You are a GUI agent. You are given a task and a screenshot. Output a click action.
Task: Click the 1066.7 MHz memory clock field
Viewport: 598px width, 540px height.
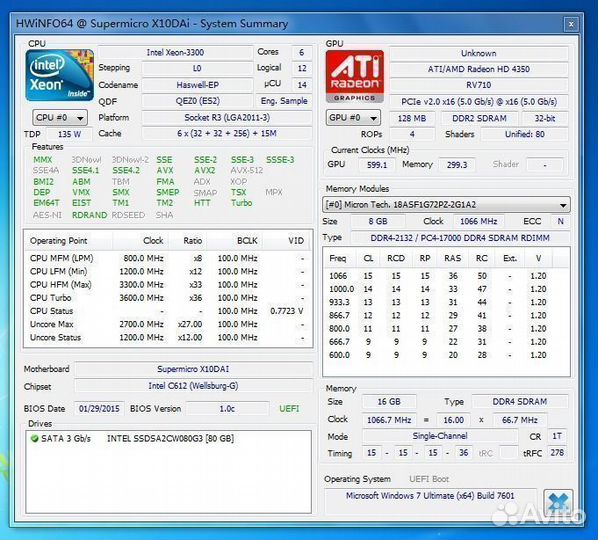tap(389, 420)
